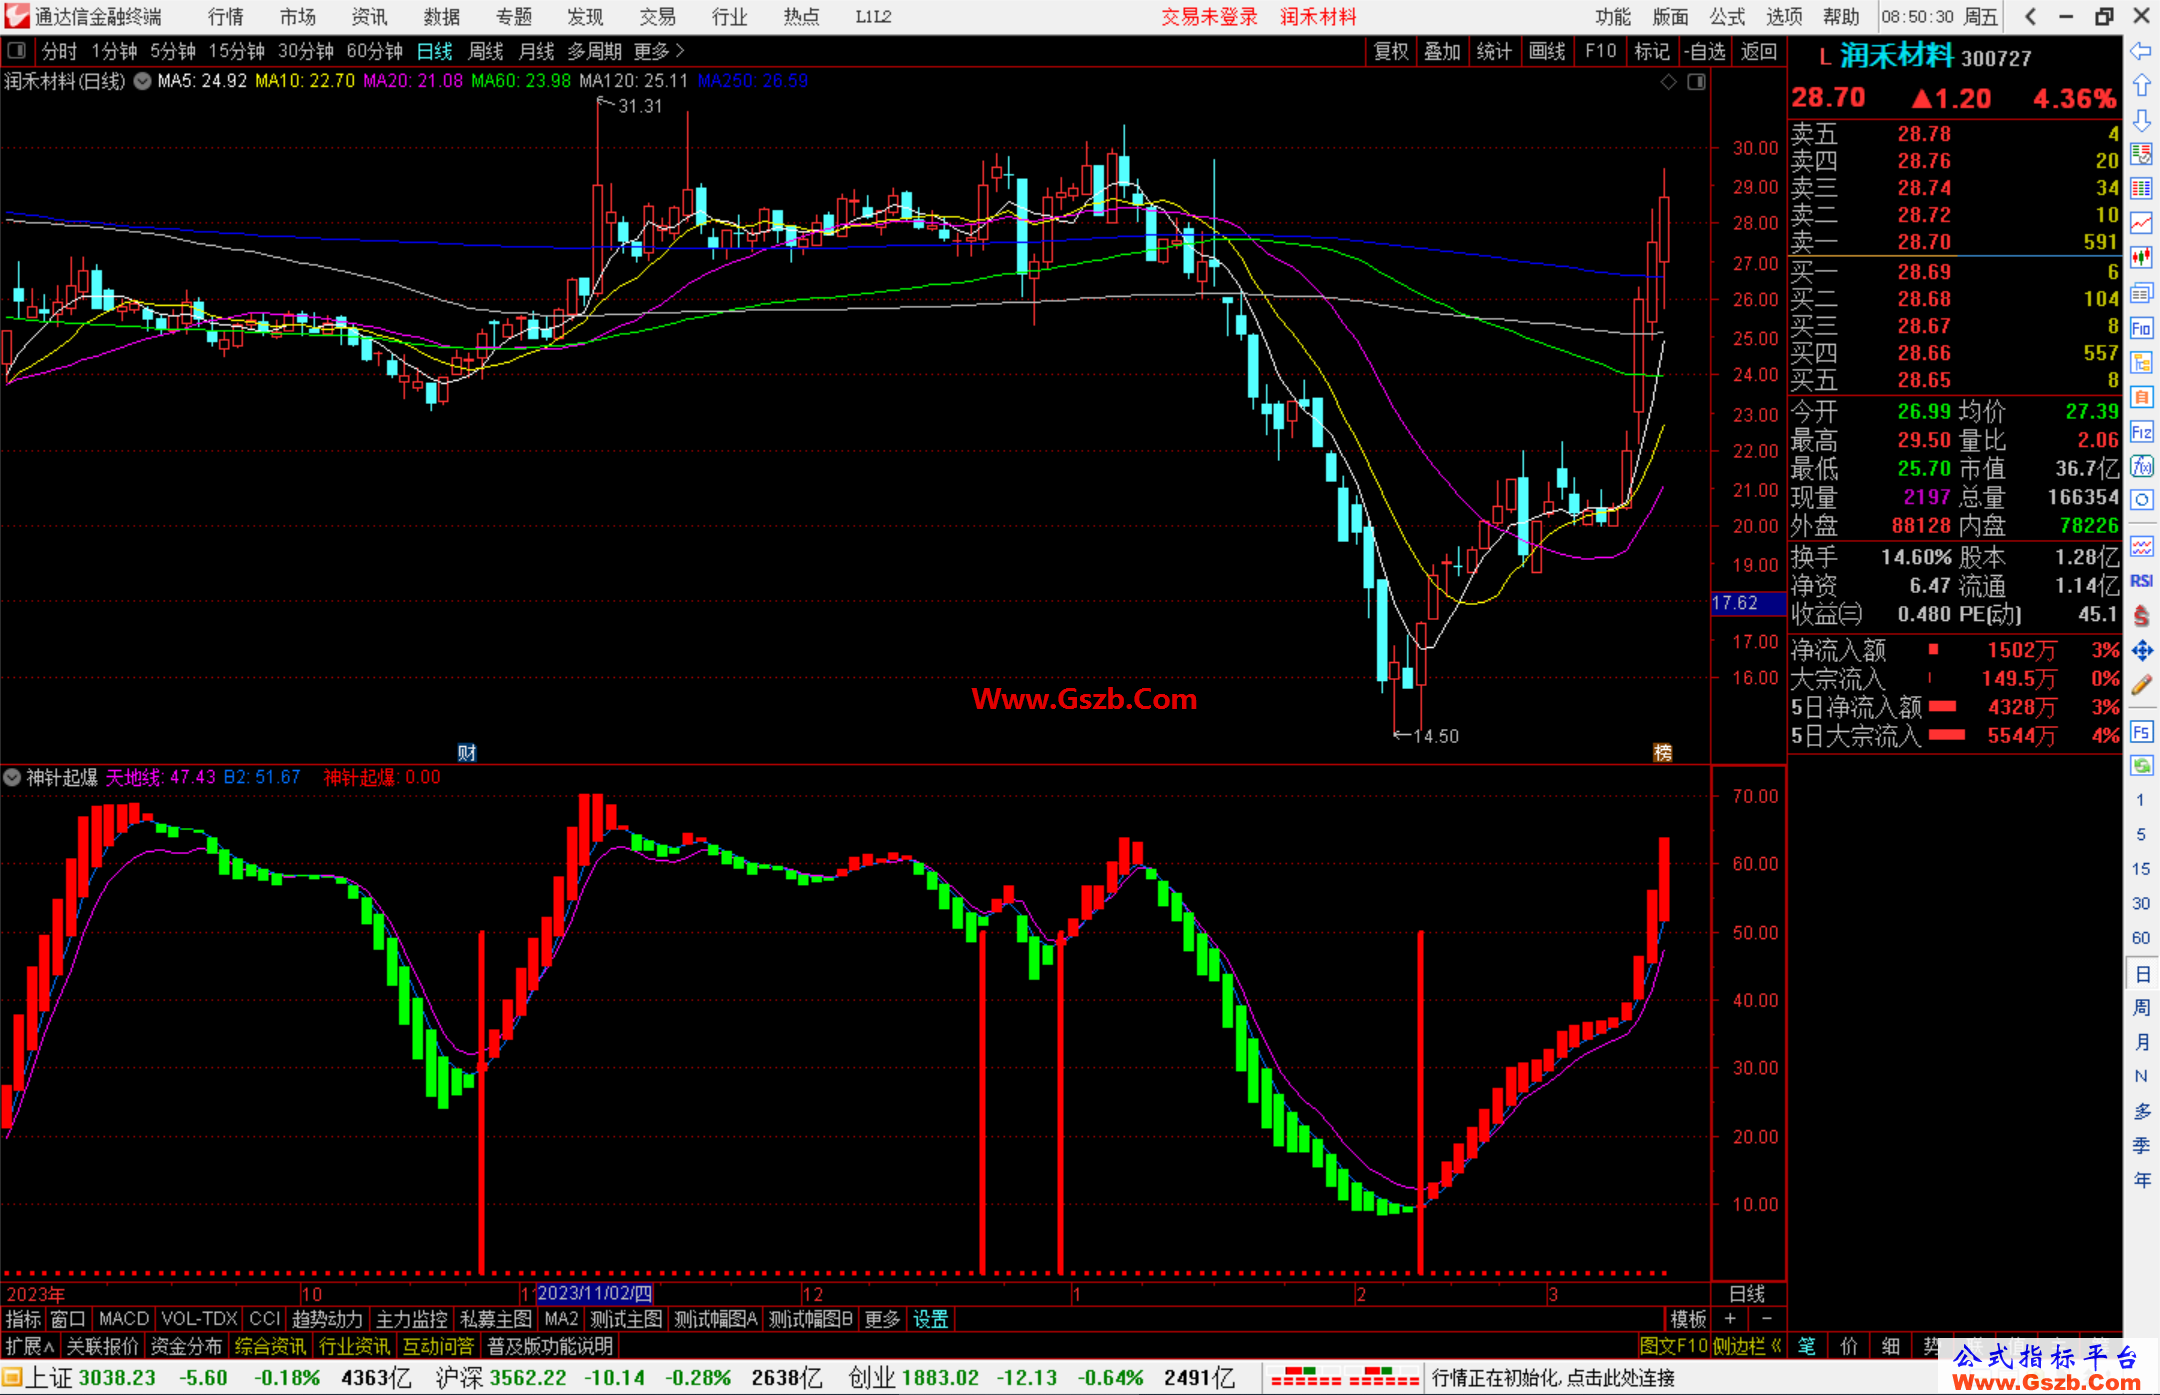Select the 周线 weekly period

pos(486,51)
